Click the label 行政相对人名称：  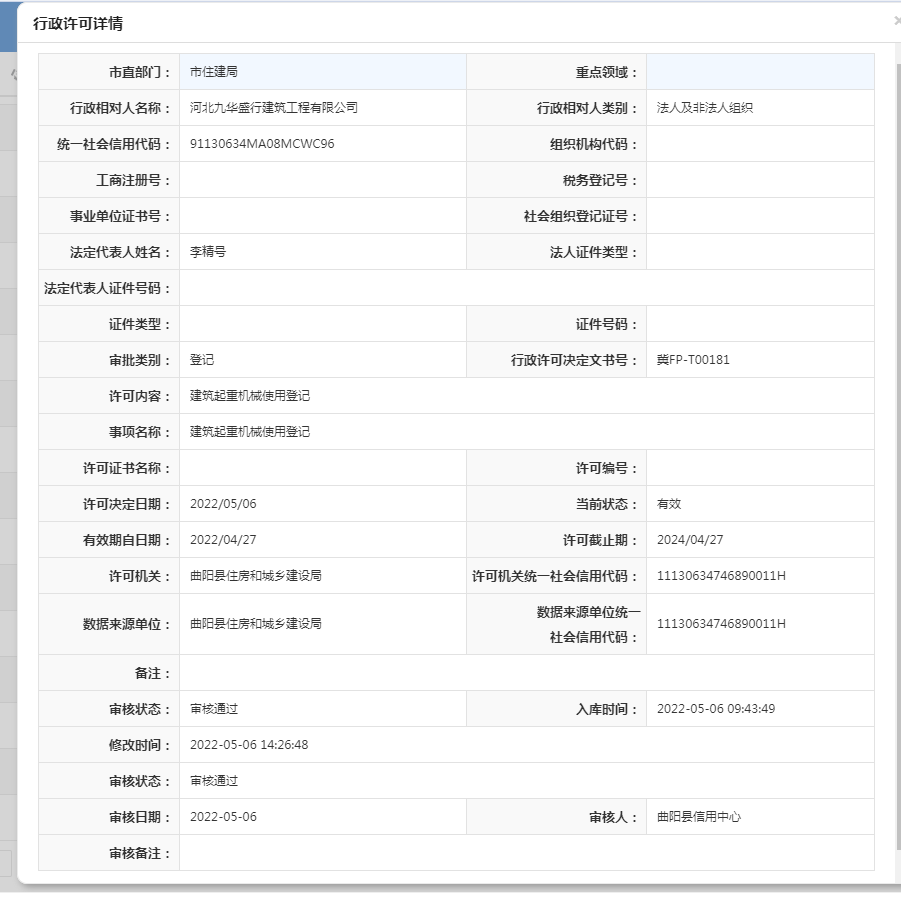click(x=121, y=108)
